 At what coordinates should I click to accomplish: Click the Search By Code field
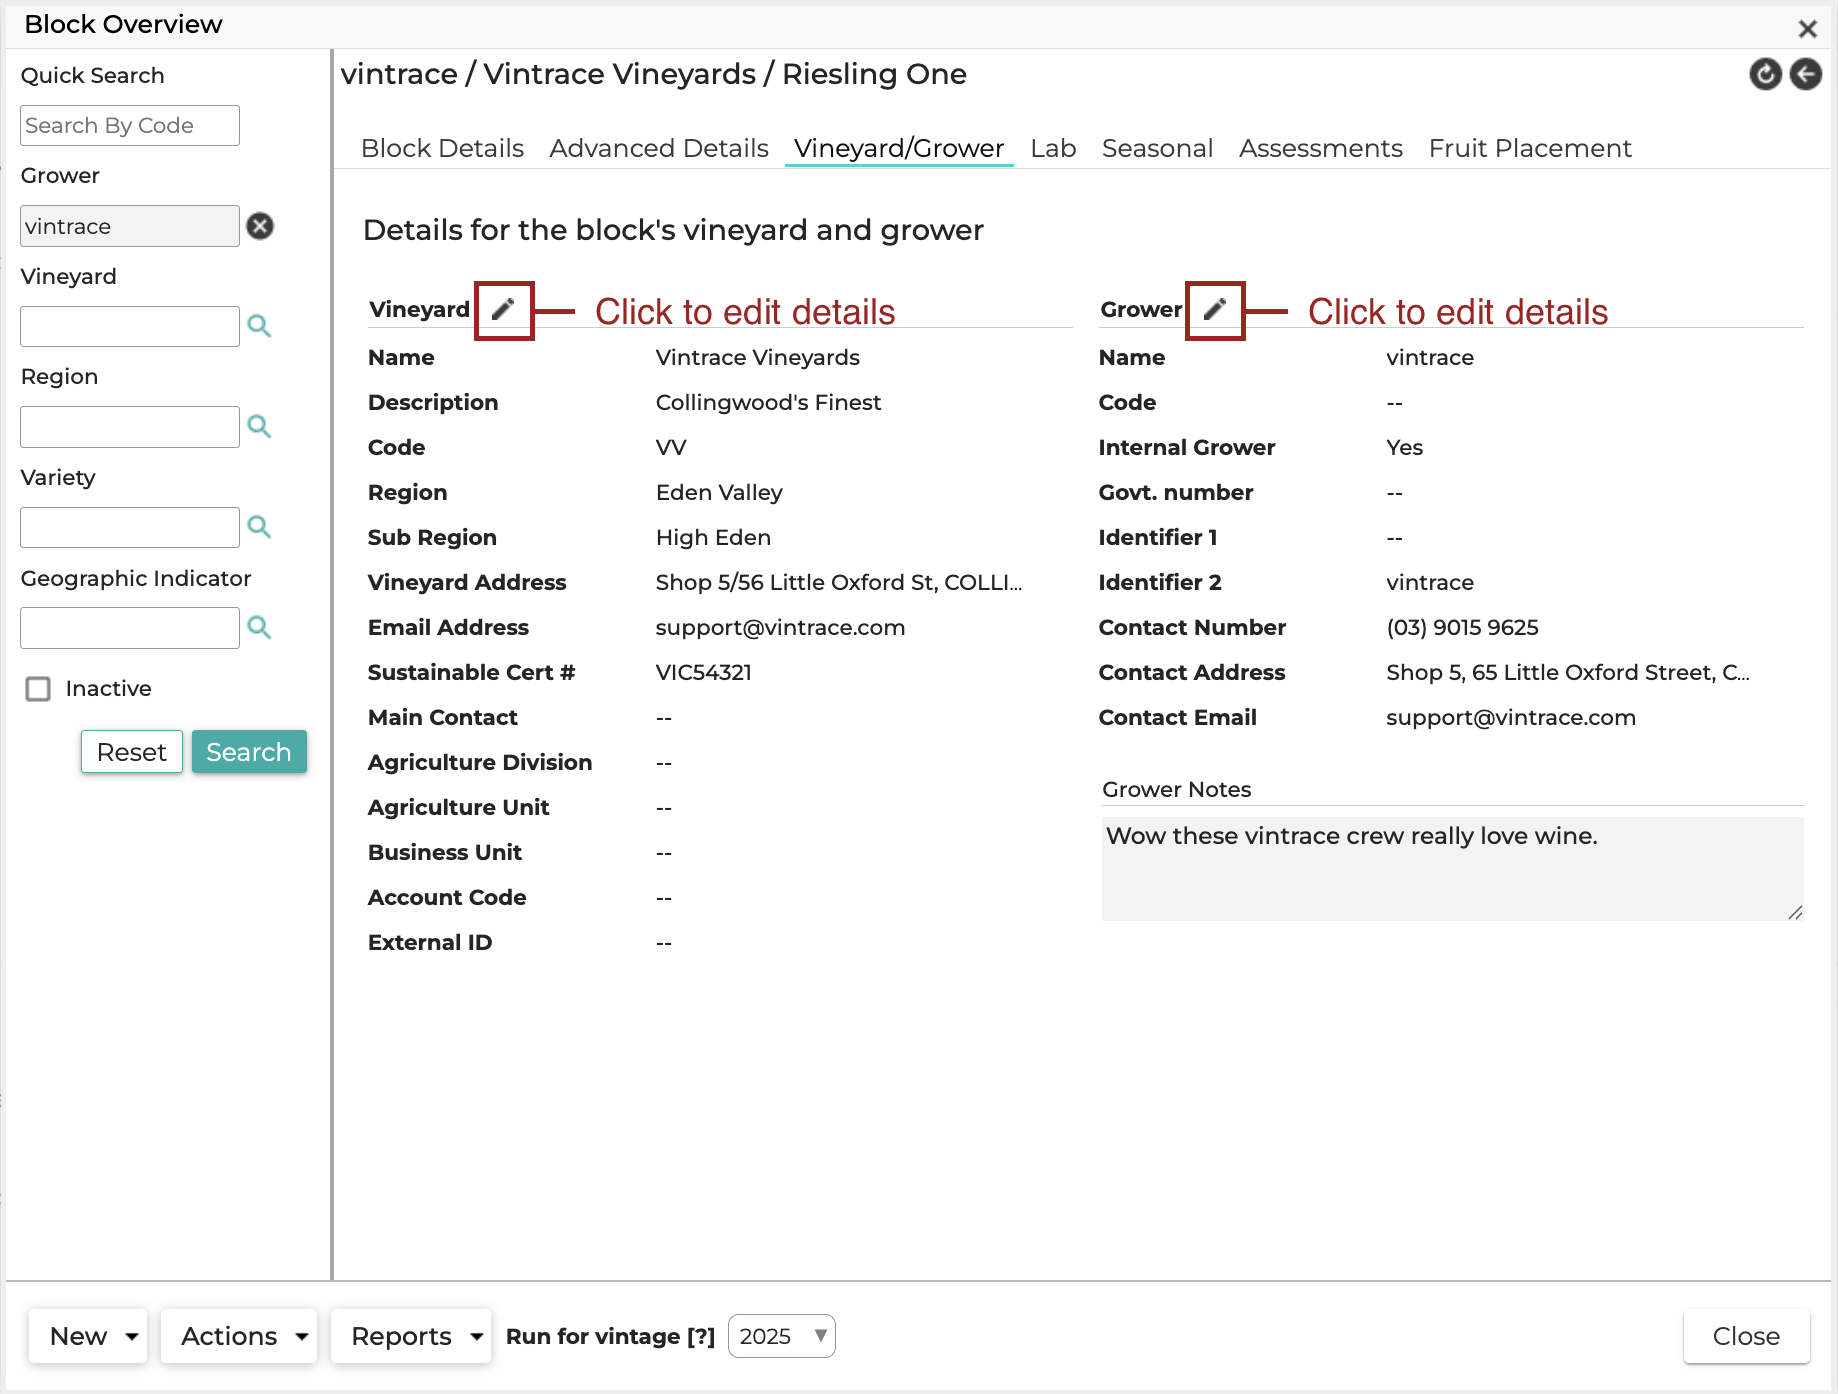[x=130, y=126]
